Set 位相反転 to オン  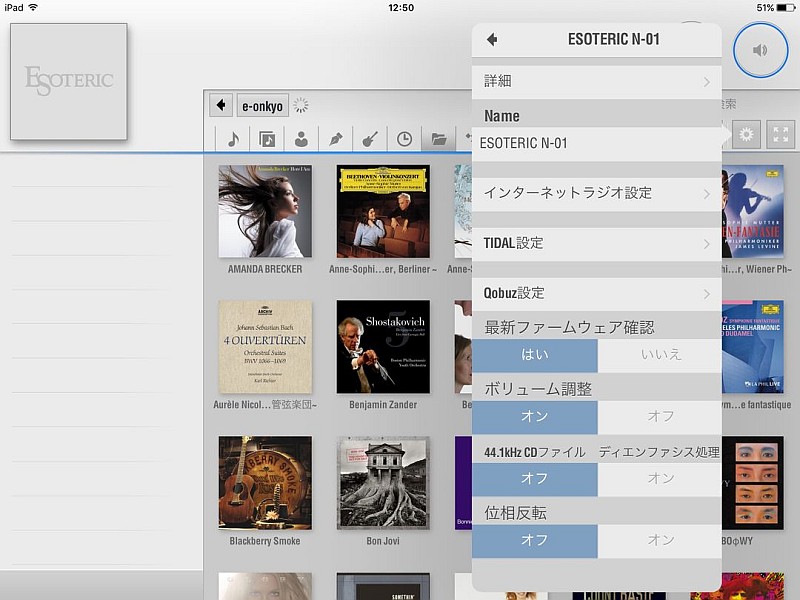click(660, 540)
